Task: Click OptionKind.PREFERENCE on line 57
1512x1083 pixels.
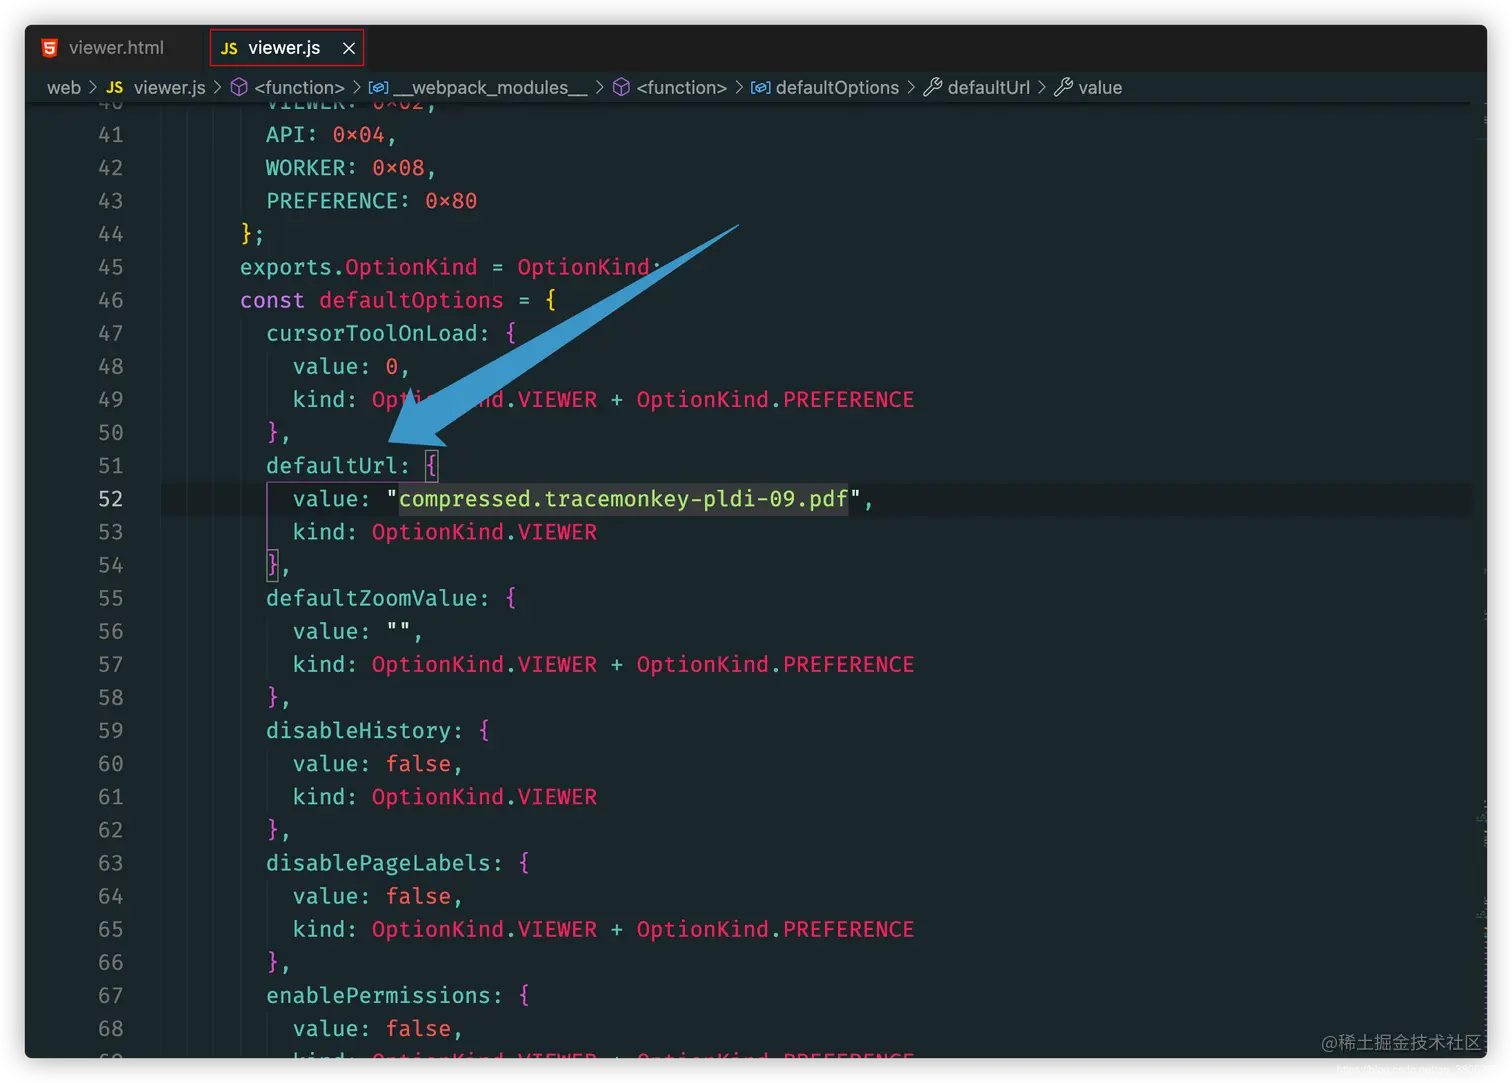Action: tap(775, 665)
